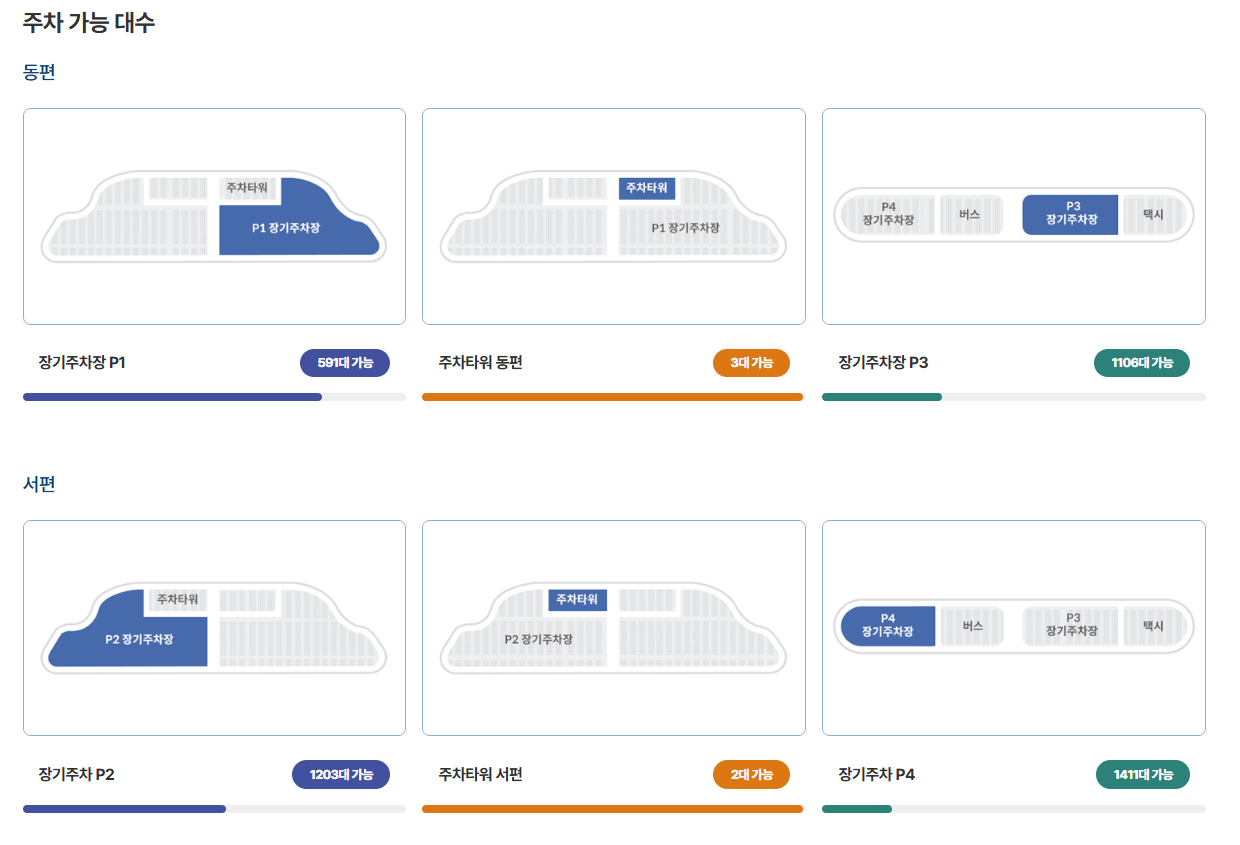Click the 장기주차 P4 occupancy bar
The height and width of the screenshot is (845, 1240).
pyautogui.click(x=1014, y=809)
